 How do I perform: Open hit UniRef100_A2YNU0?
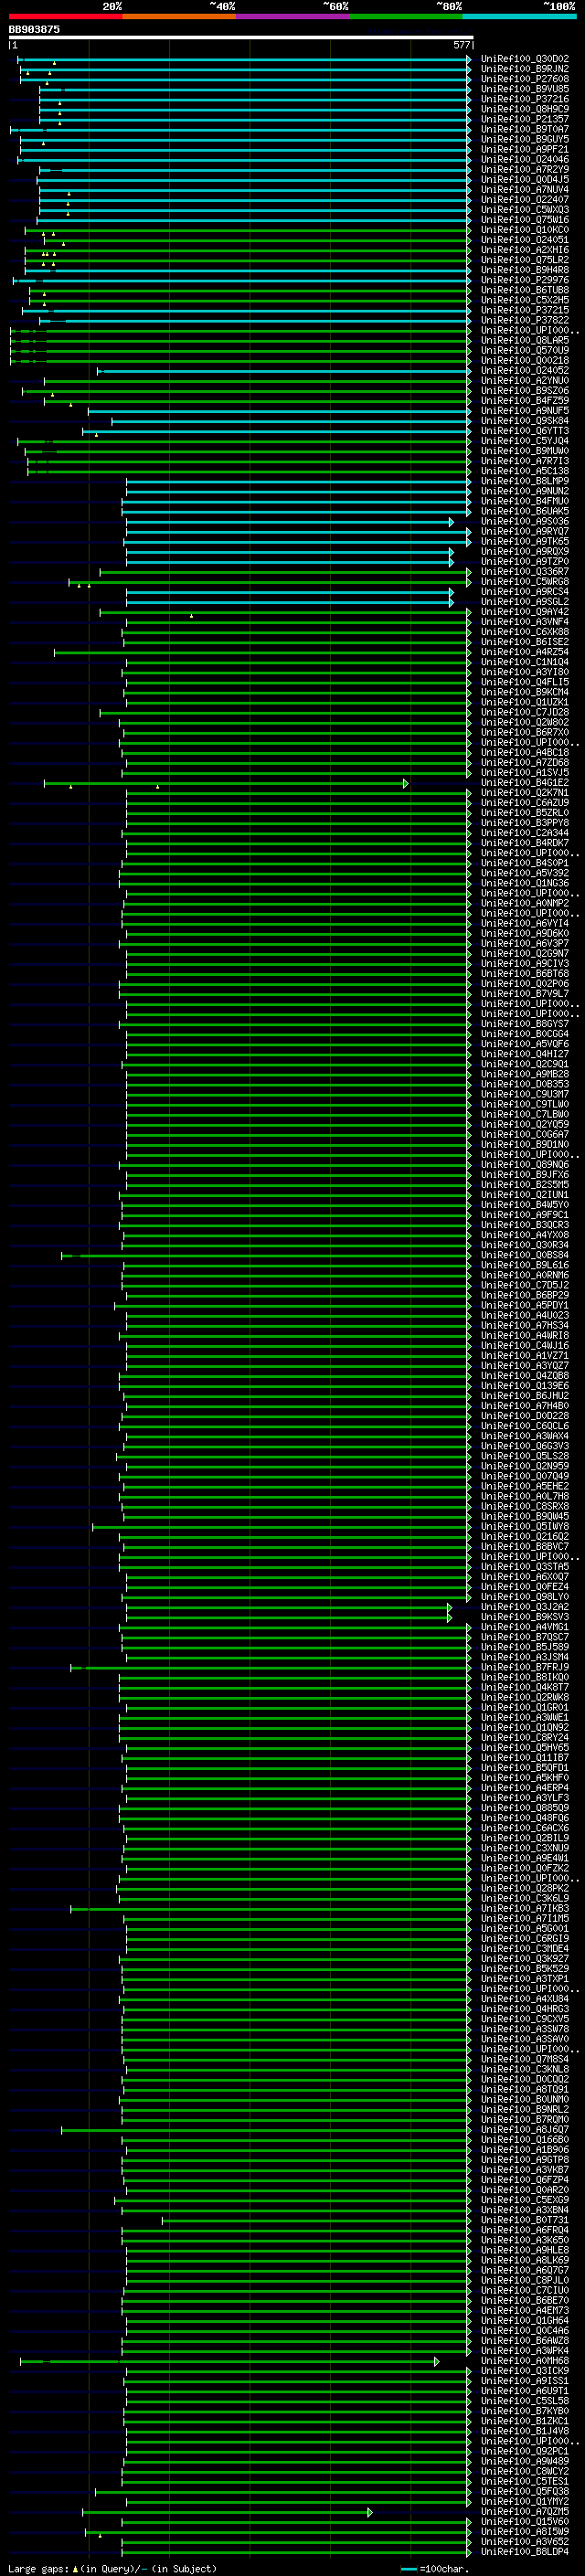tap(524, 380)
